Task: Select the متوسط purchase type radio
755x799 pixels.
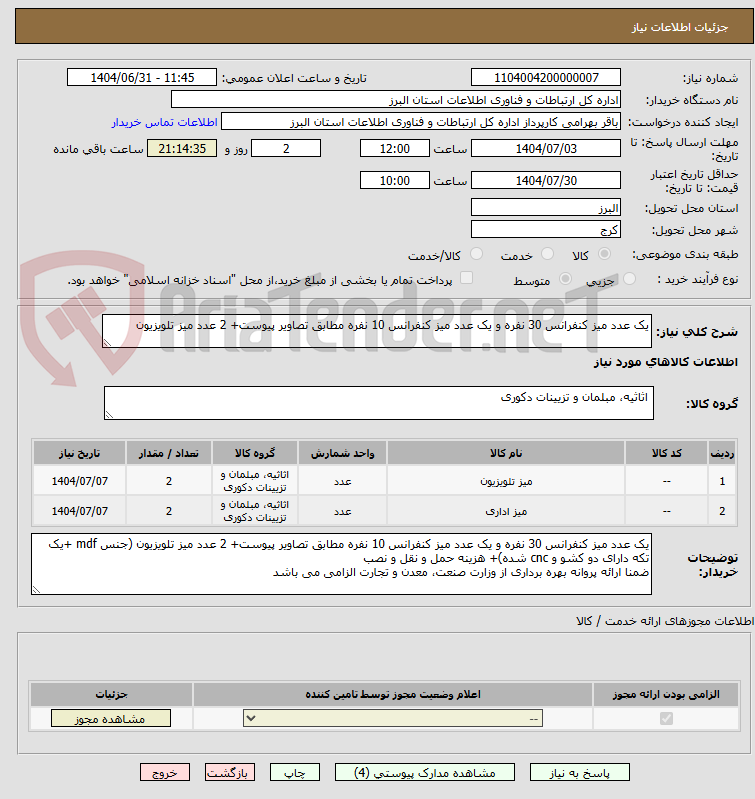Action: coord(565,279)
